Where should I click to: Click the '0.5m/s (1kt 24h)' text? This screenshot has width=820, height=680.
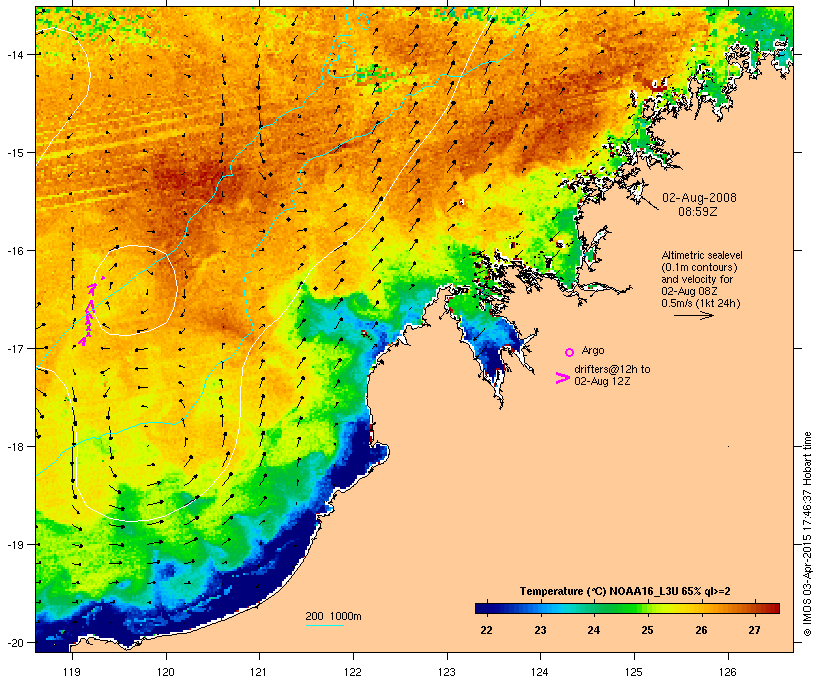click(x=701, y=303)
